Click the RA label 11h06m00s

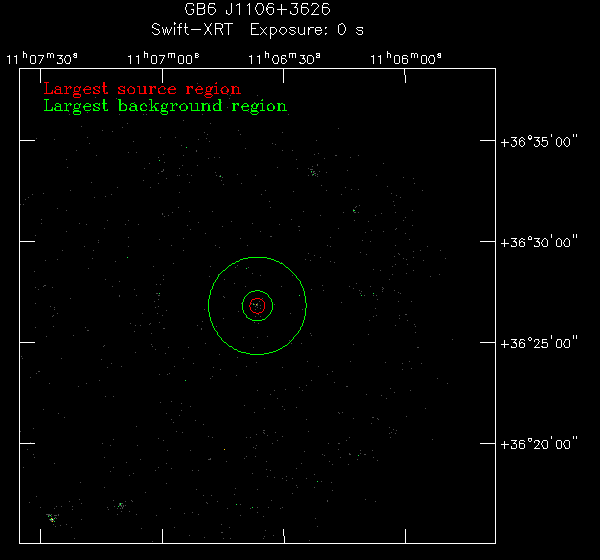(x=406, y=59)
